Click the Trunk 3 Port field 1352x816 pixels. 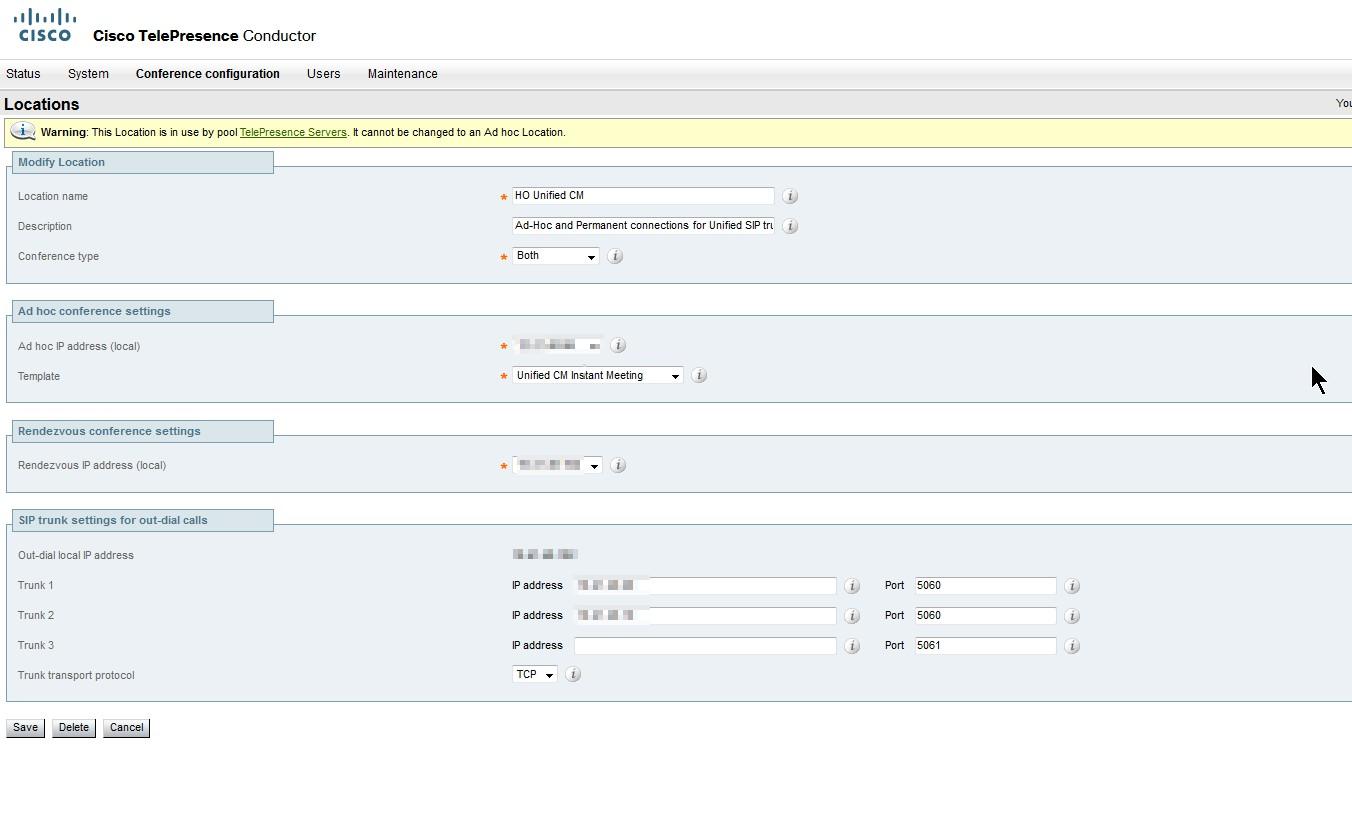(985, 646)
